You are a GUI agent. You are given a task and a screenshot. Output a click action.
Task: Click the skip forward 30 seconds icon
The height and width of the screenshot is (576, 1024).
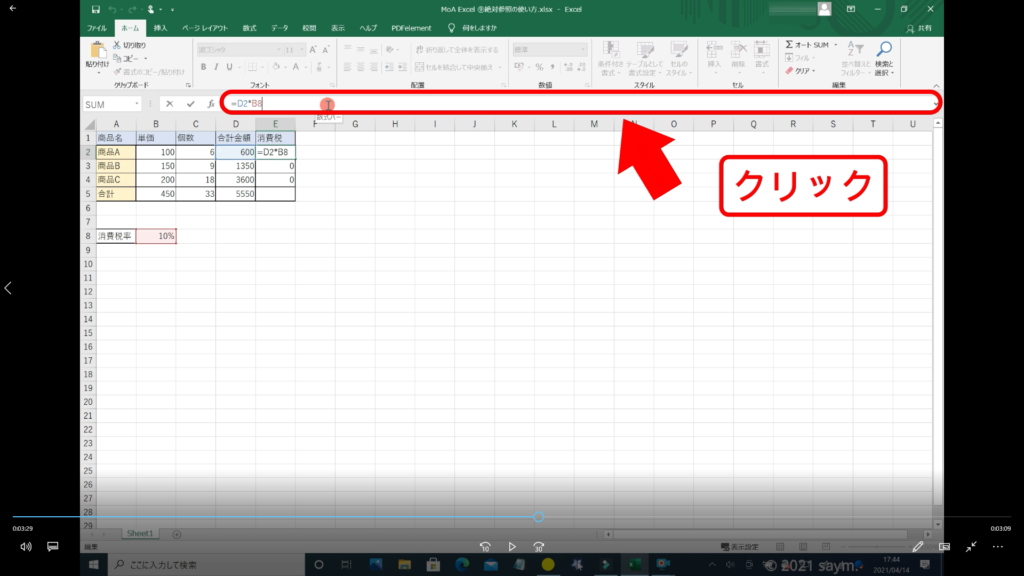[539, 547]
